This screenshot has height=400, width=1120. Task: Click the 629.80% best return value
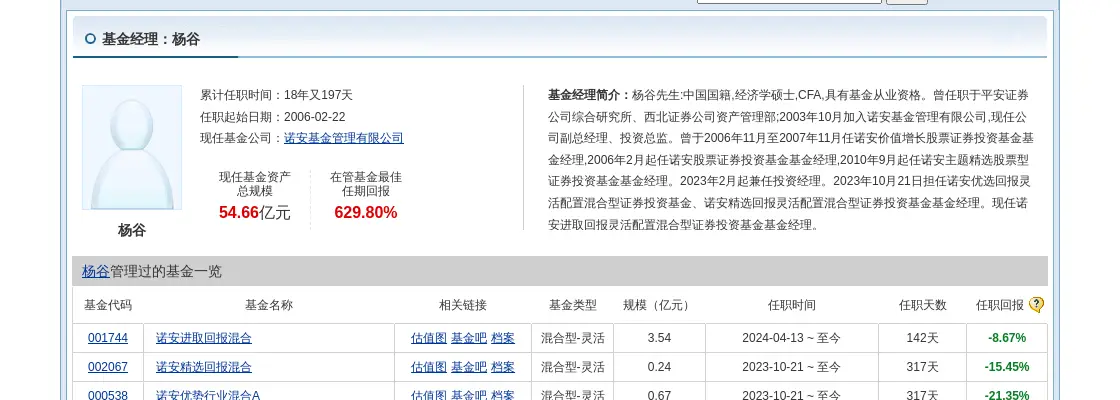tap(366, 212)
